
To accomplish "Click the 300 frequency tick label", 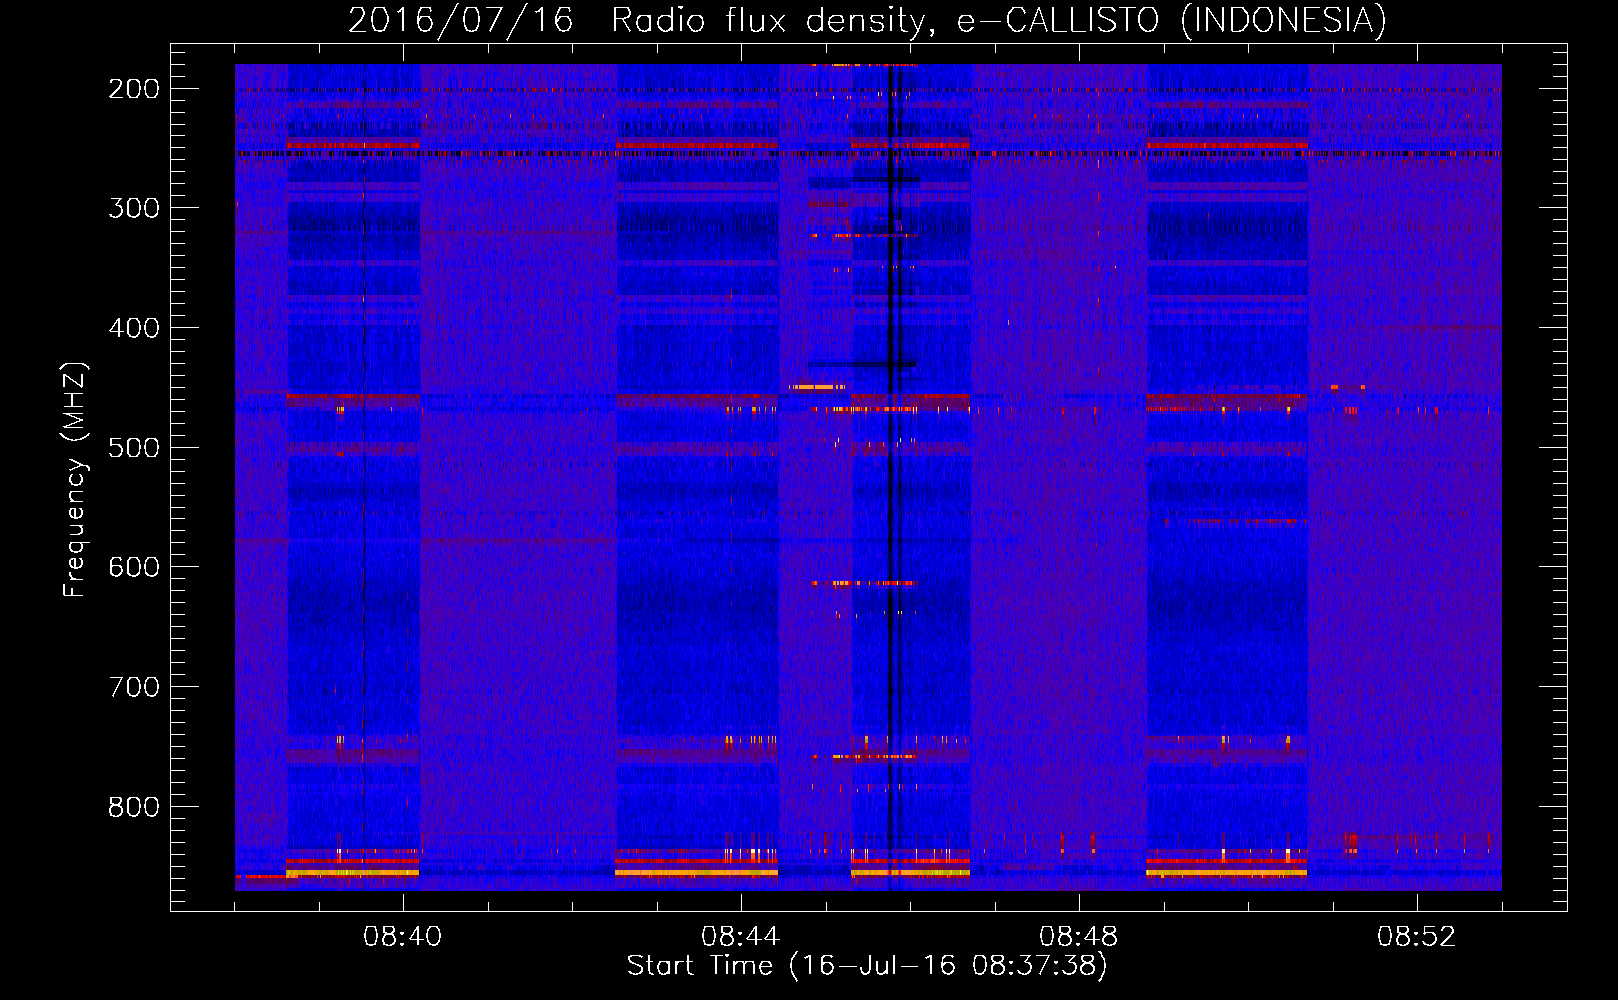I will 133,208.
